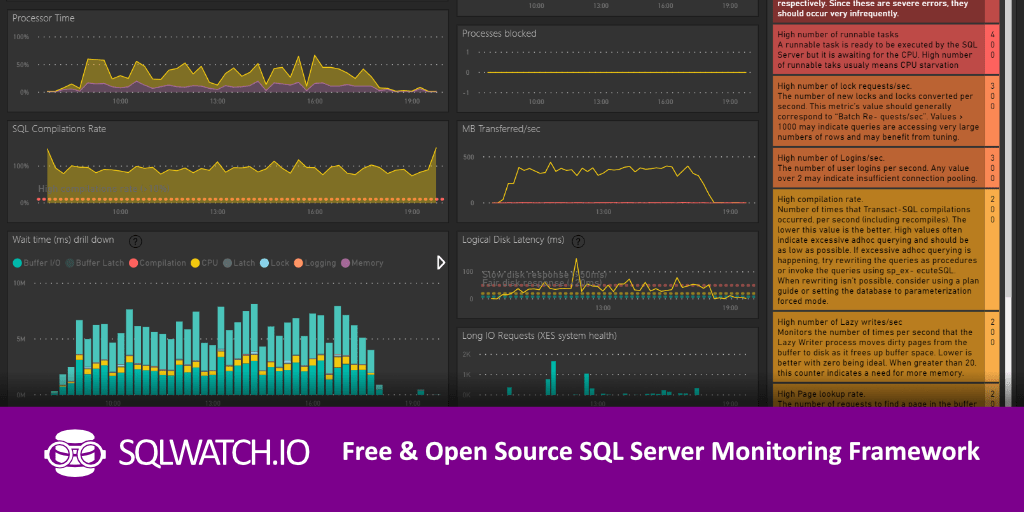This screenshot has height=512, width=1024.
Task: Click the Processor Time chart title
Action: [43, 18]
